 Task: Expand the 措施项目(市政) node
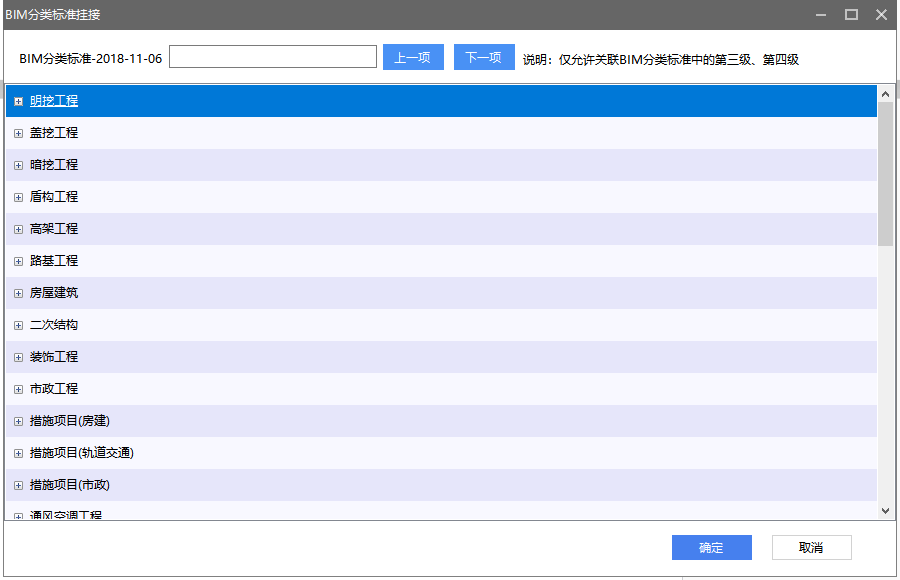pos(18,485)
